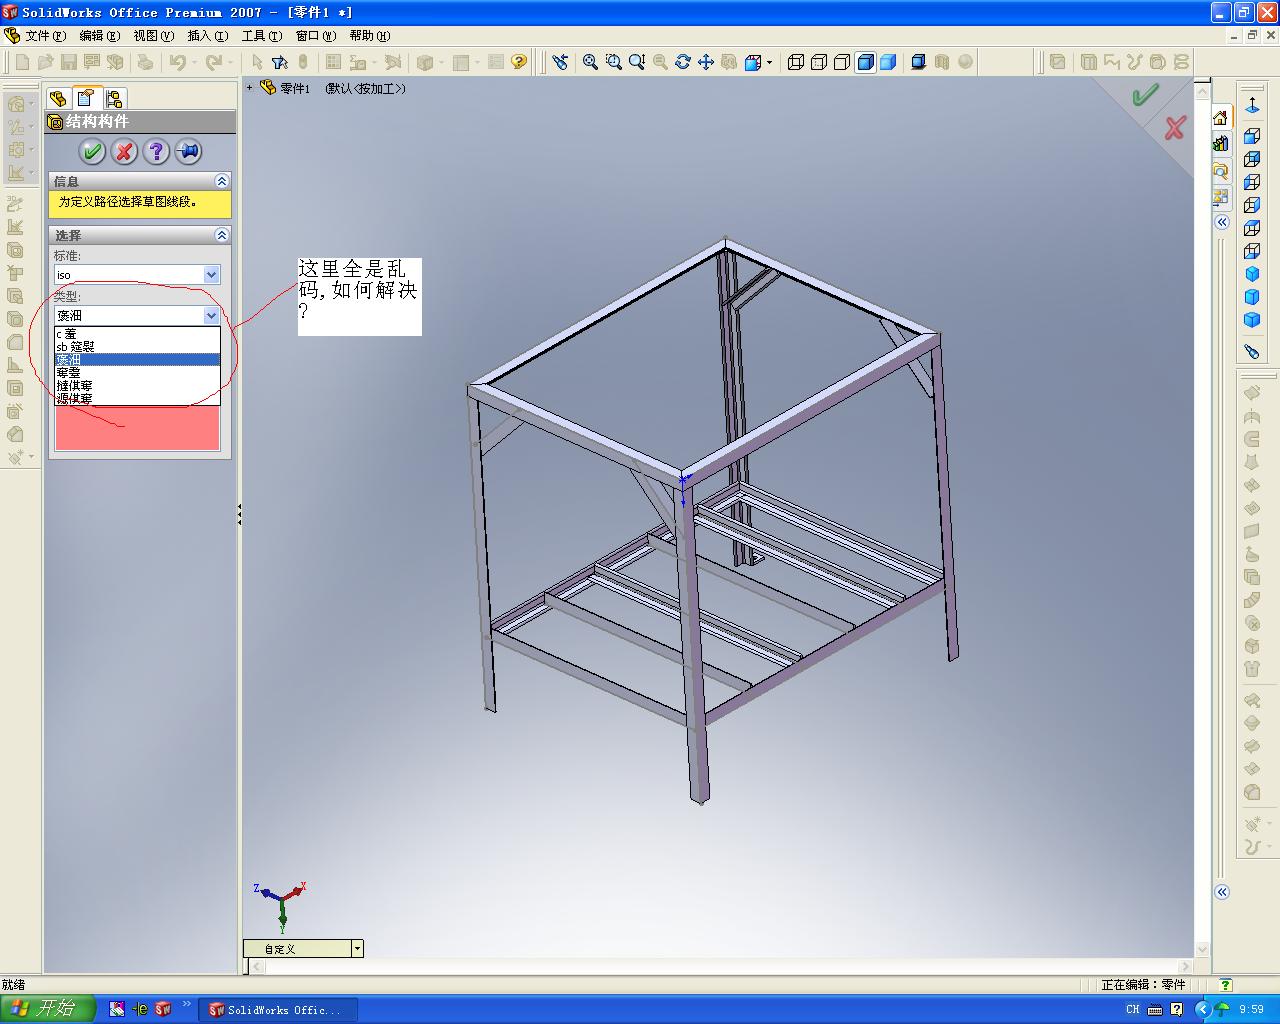The width and height of the screenshot is (1280, 1024).
Task: Click the CH language indicator in tray
Action: pyautogui.click(x=1133, y=1010)
